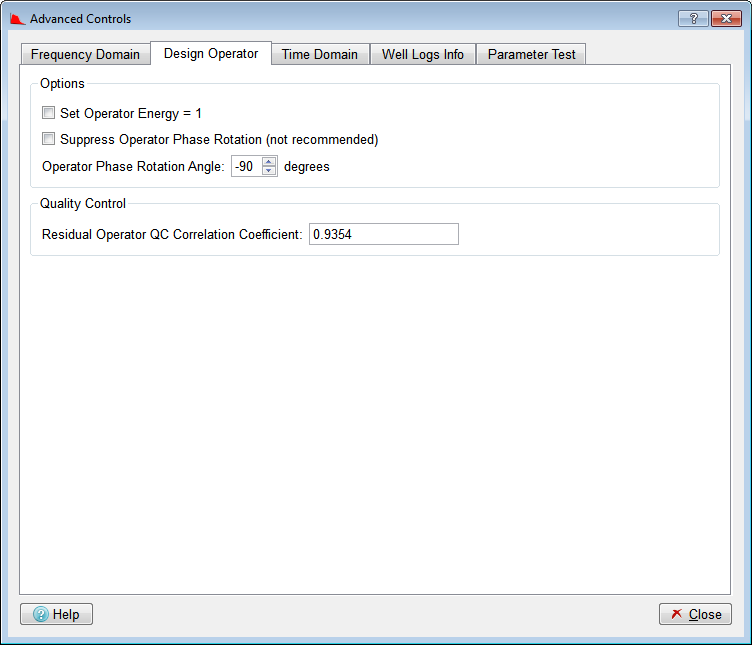
Task: Select the Design Operator tab
Action: pyautogui.click(x=211, y=53)
